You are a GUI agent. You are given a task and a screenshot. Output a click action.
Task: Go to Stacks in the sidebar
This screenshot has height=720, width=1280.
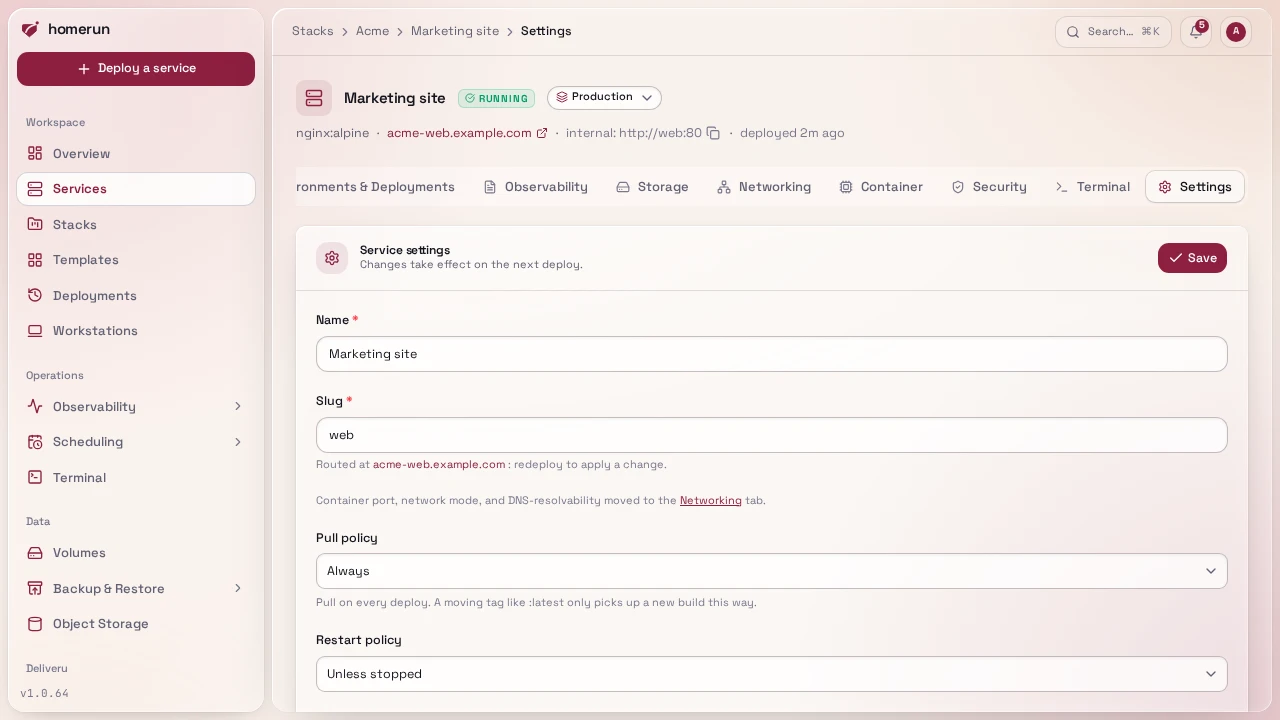(136, 225)
